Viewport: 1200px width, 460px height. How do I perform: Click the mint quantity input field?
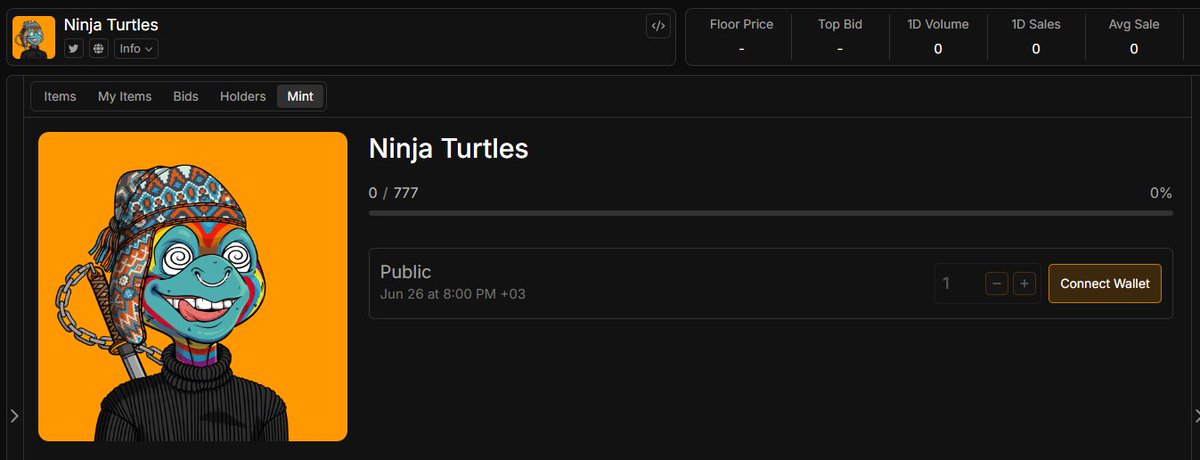959,283
